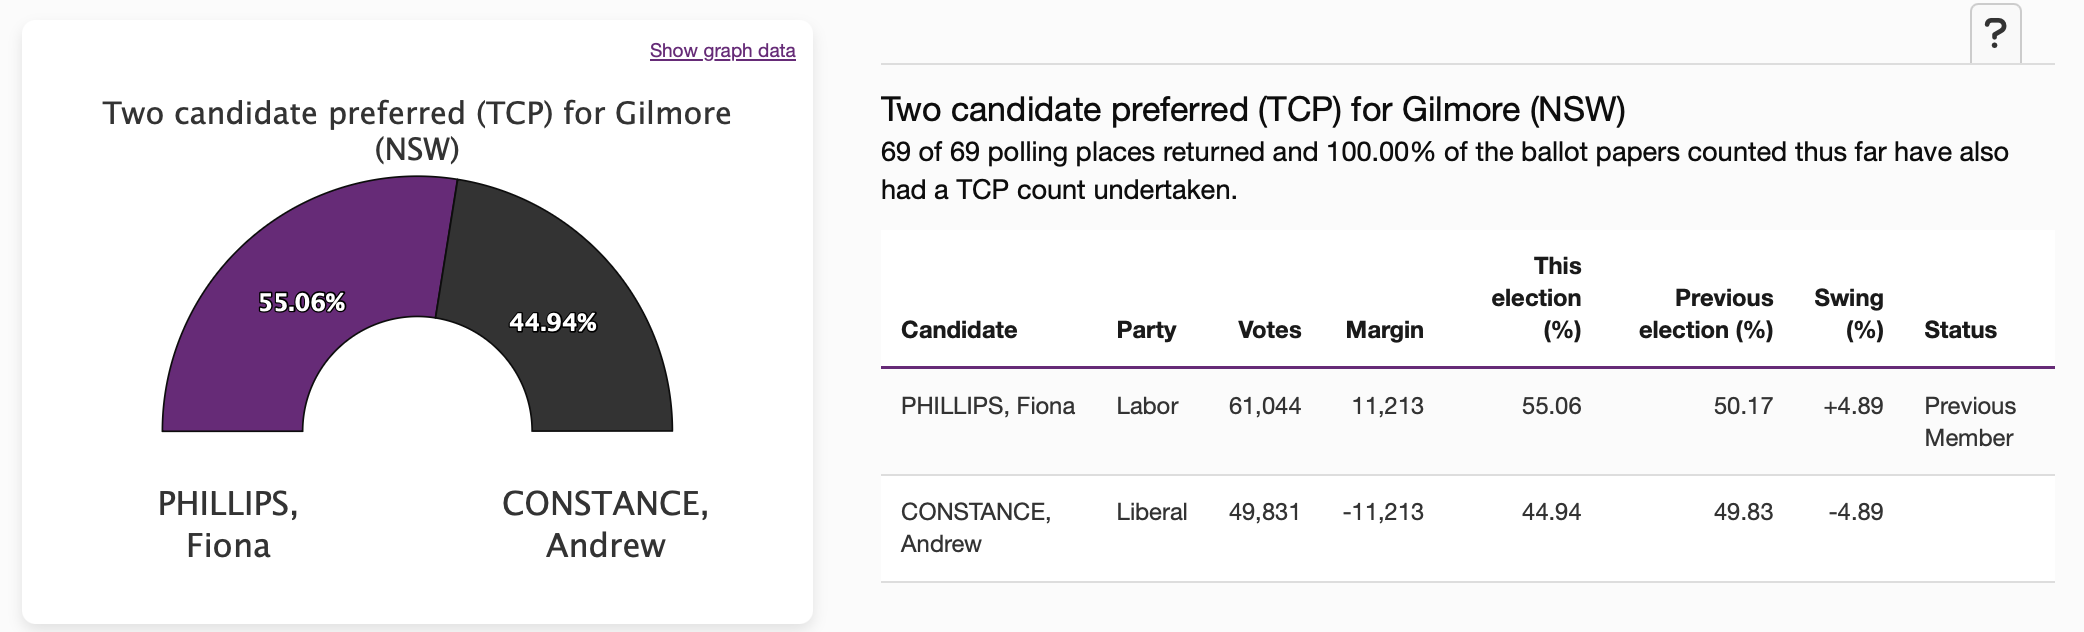Viewport: 2084px width, 632px height.
Task: Click the Labor party cell
Action: [x=1147, y=406]
